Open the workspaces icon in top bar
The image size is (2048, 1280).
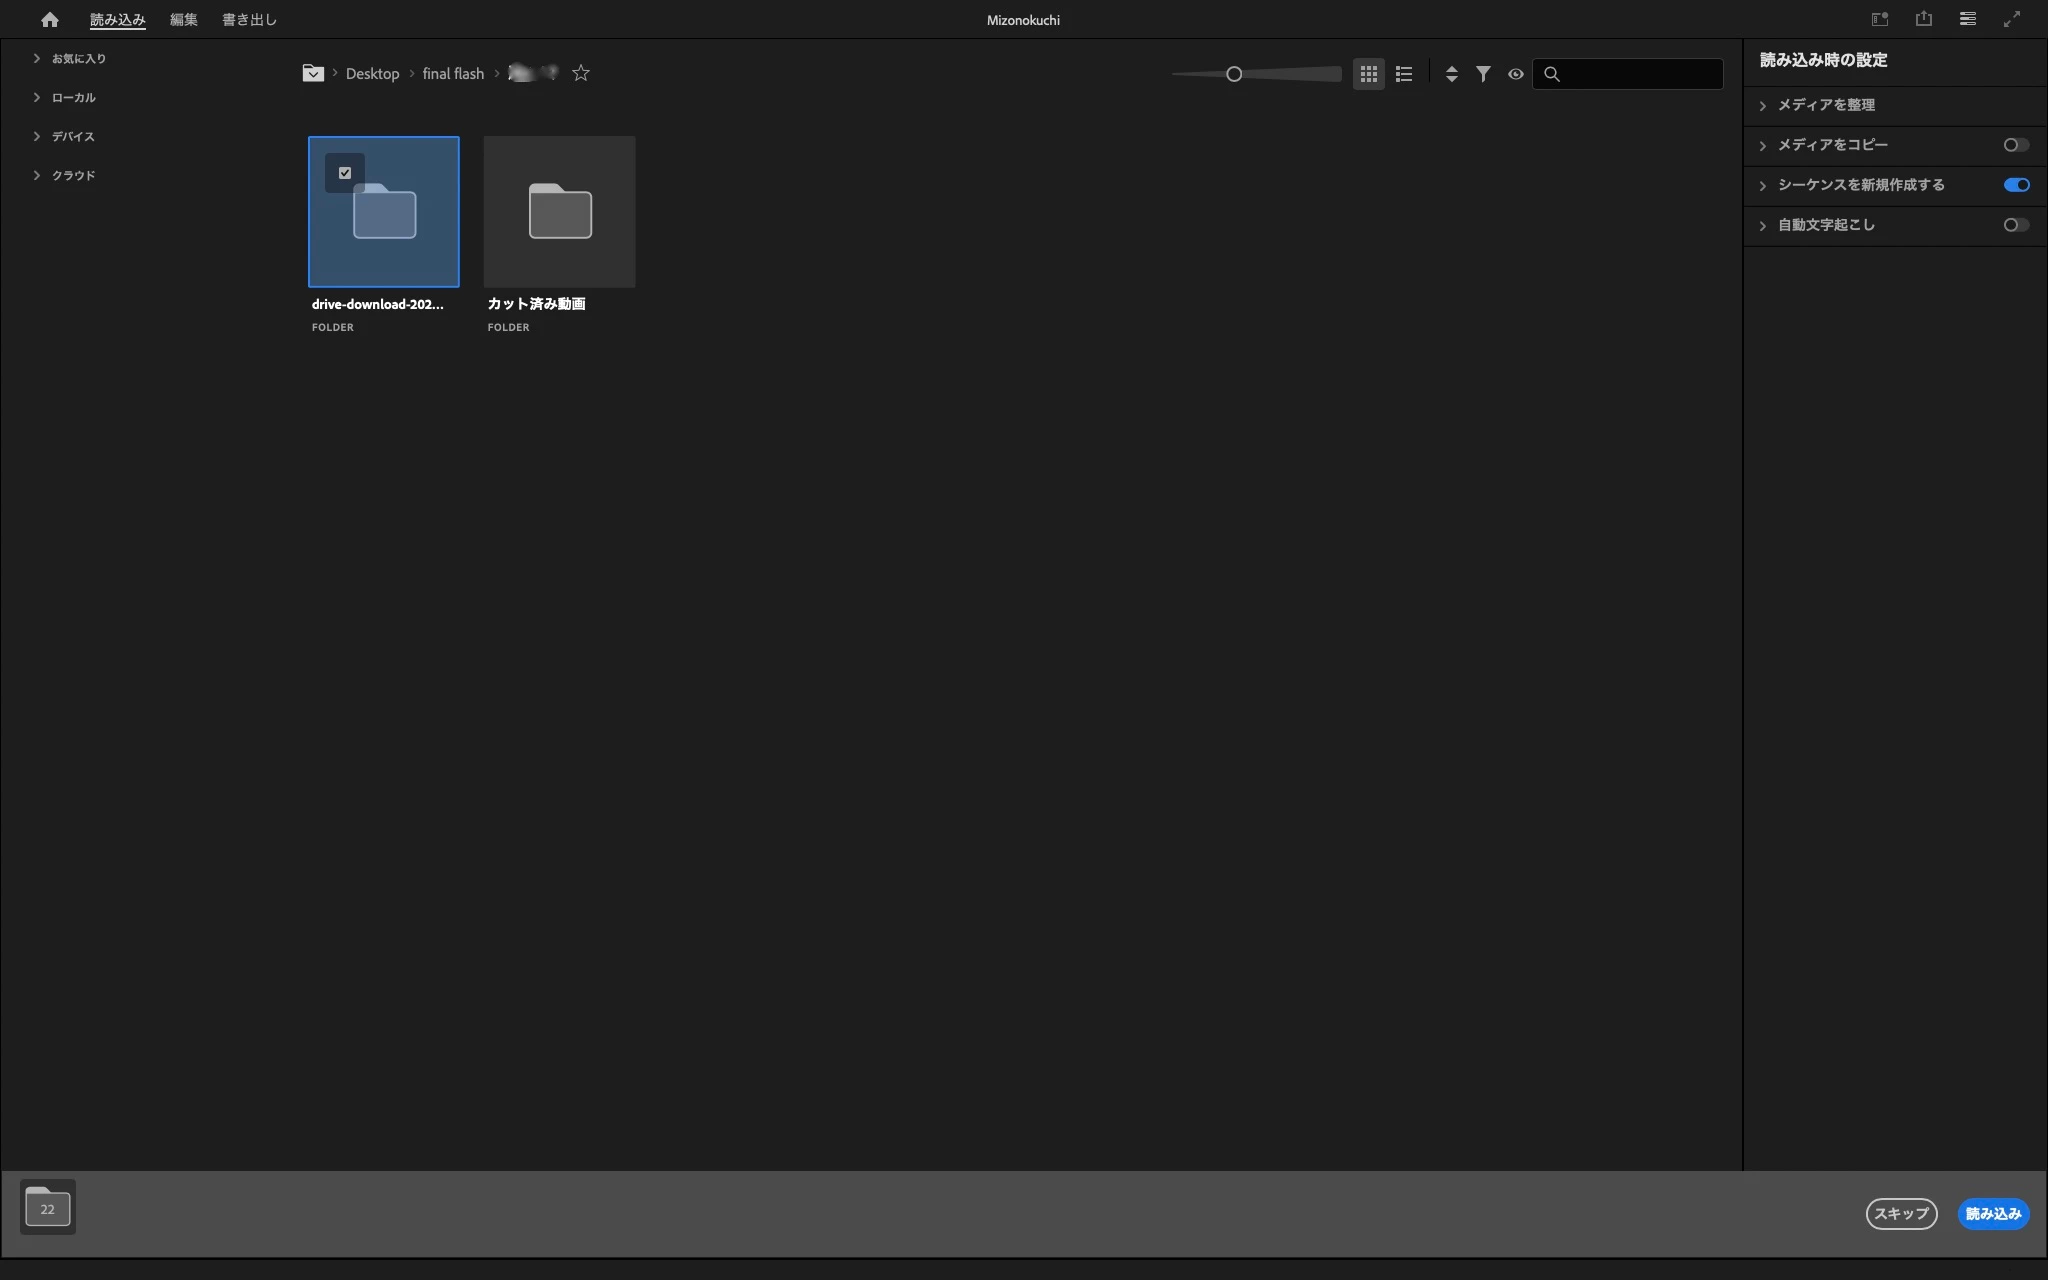[x=1967, y=19]
